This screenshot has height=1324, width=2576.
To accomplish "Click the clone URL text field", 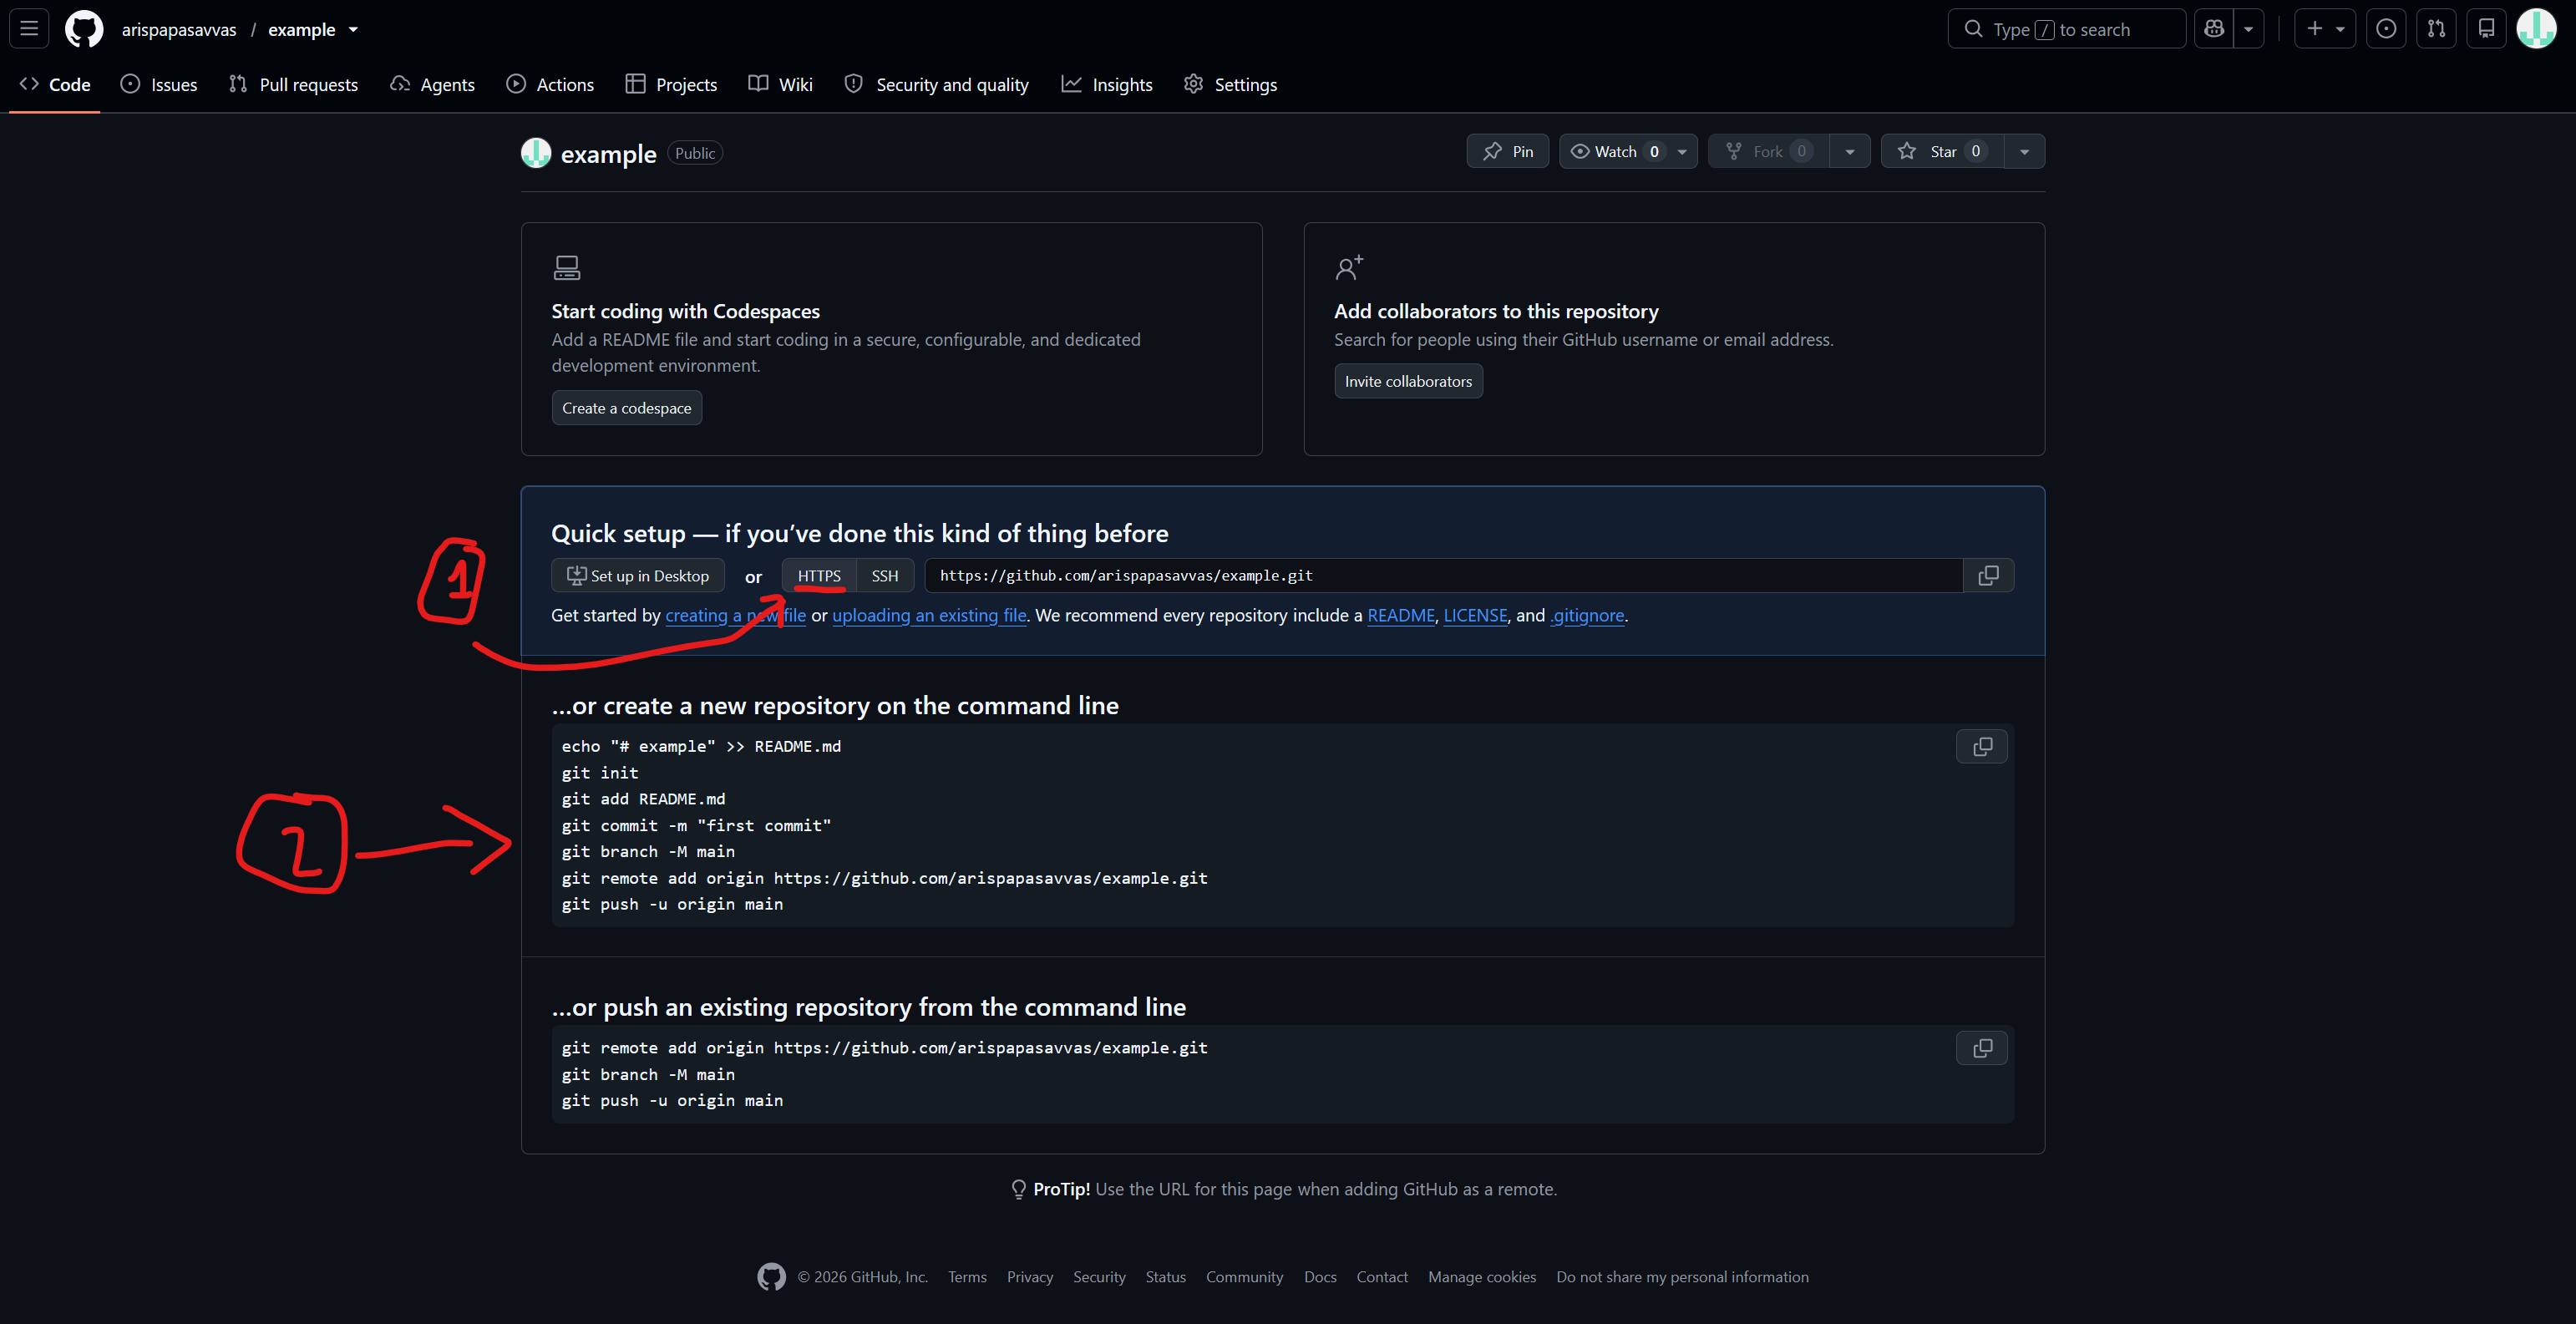I will [x=1443, y=575].
